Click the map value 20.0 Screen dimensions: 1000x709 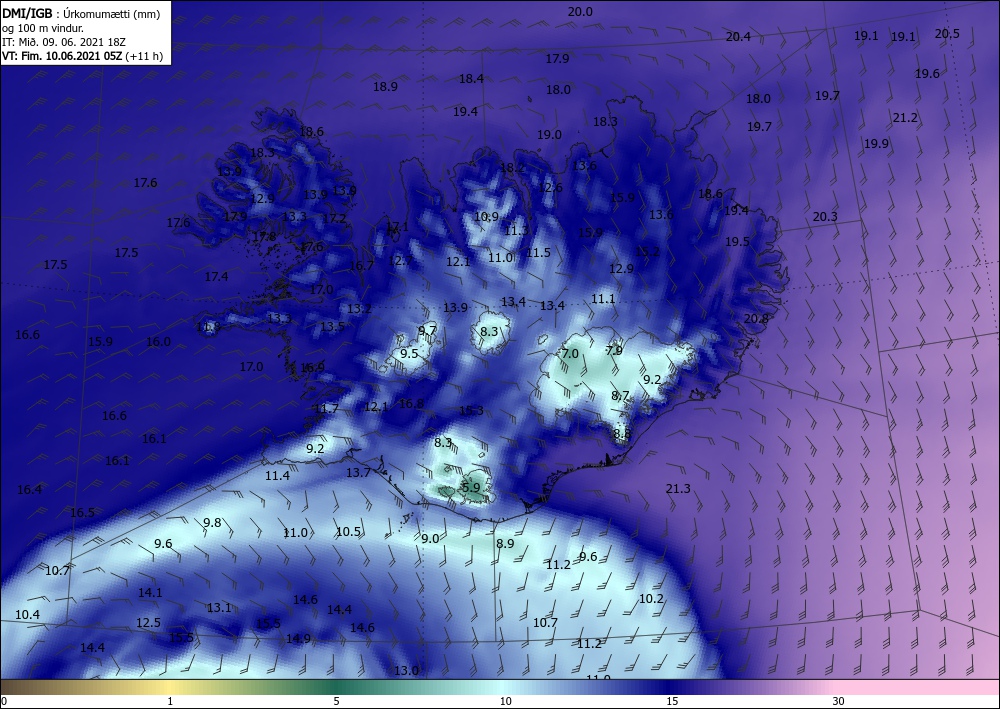[x=580, y=11]
